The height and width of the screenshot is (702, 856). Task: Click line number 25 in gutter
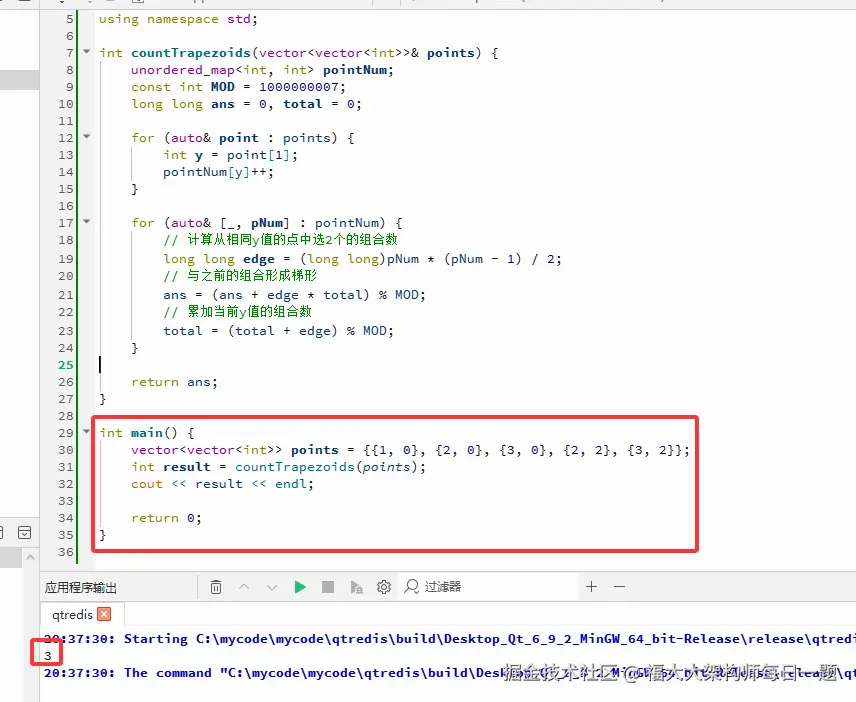pyautogui.click(x=66, y=365)
